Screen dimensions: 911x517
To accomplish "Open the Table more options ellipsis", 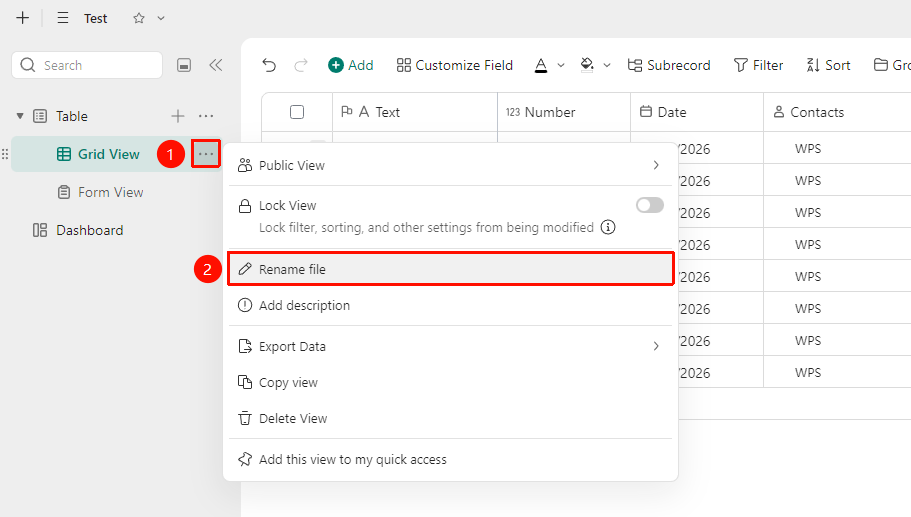I will [206, 116].
